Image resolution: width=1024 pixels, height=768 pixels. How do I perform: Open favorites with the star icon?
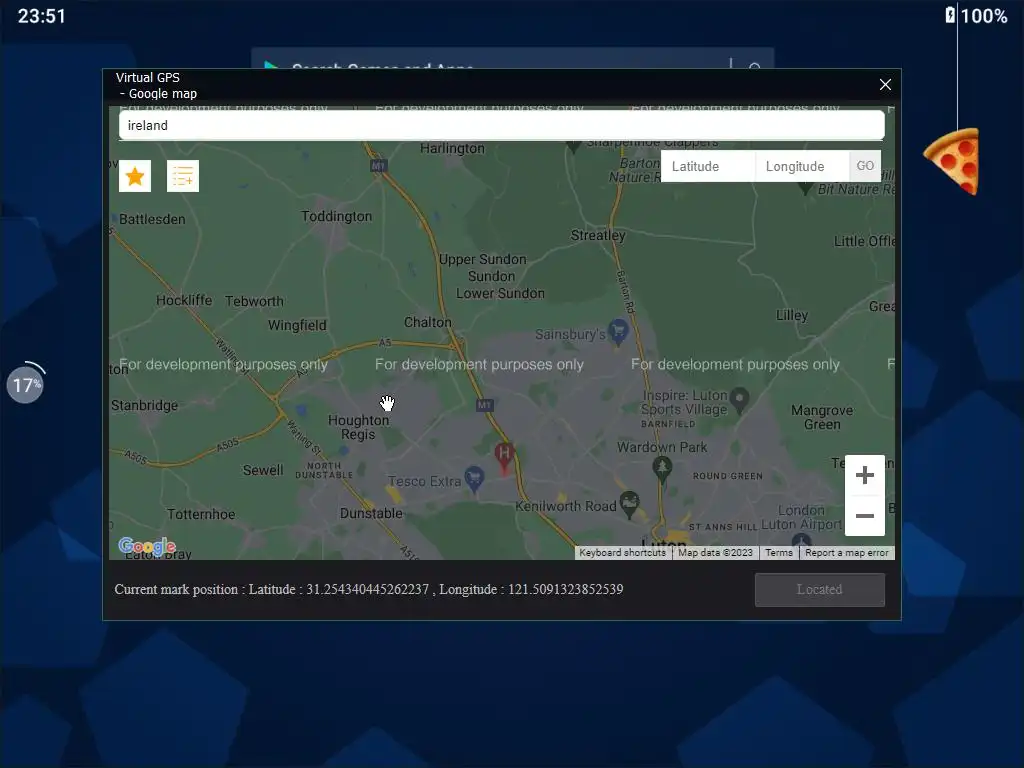(135, 176)
